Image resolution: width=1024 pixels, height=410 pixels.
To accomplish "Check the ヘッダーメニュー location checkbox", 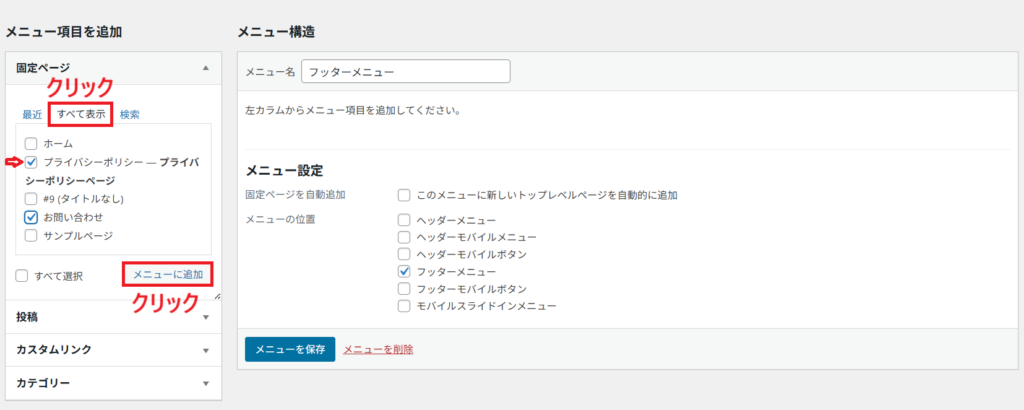I will [404, 220].
